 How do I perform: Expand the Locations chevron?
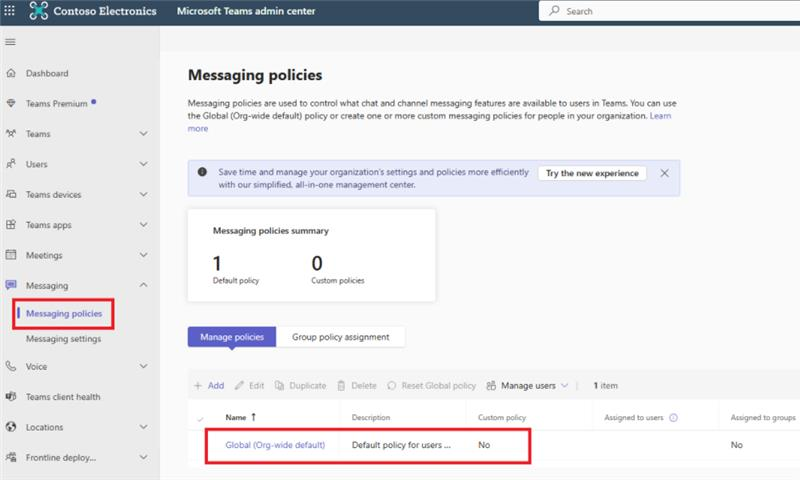(x=144, y=427)
